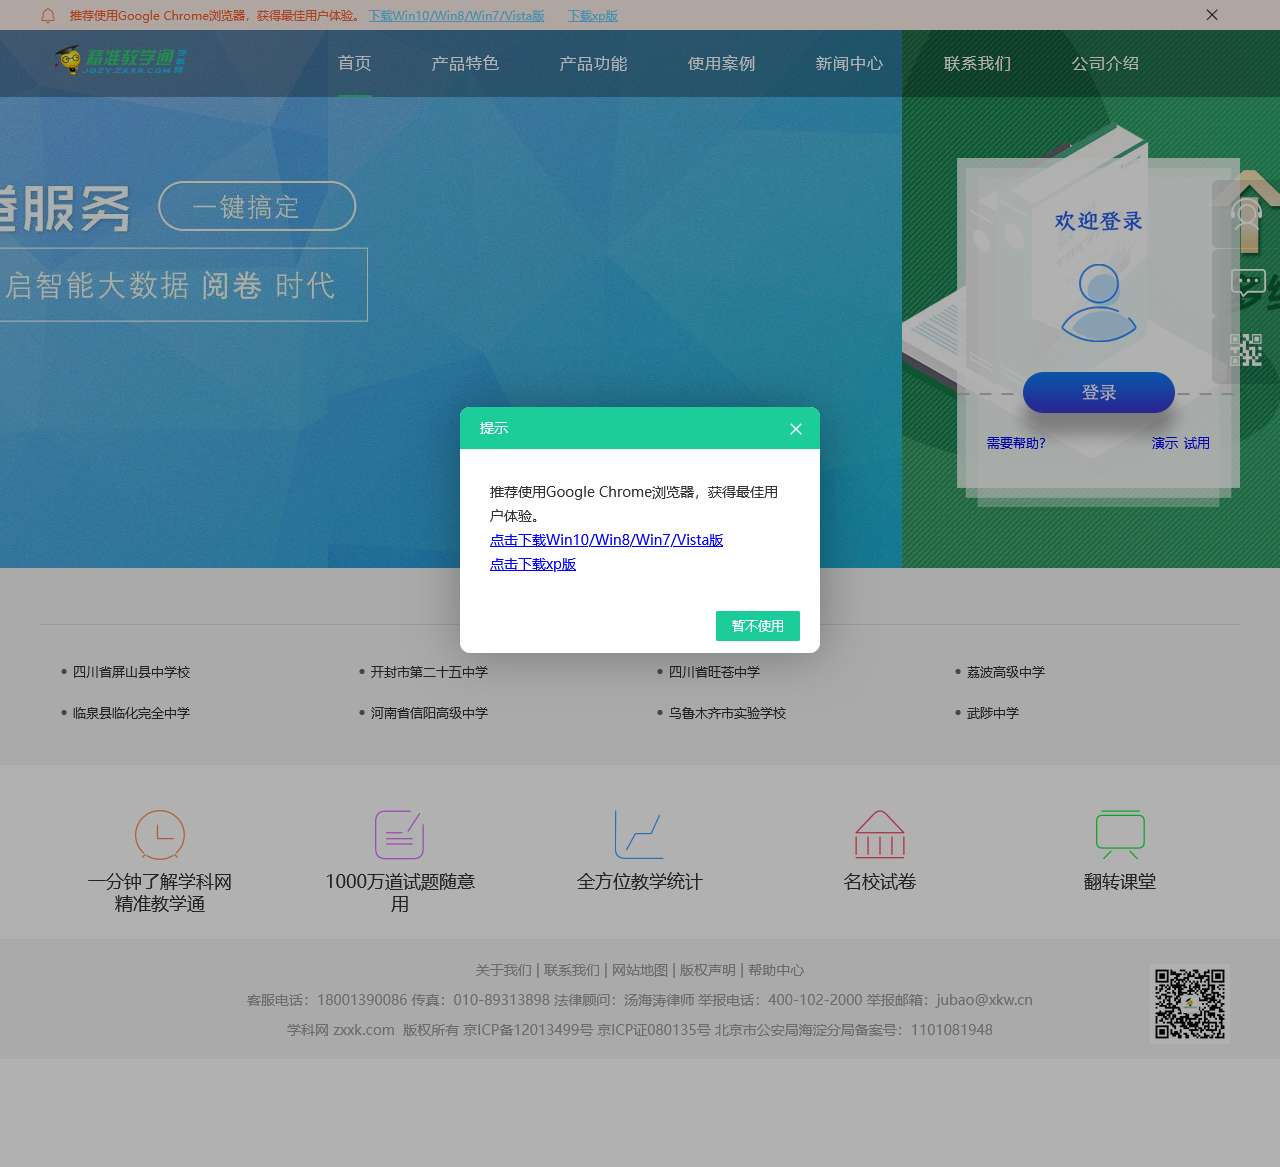Click the notification bell icon in top banner
1280x1167 pixels.
[x=47, y=15]
